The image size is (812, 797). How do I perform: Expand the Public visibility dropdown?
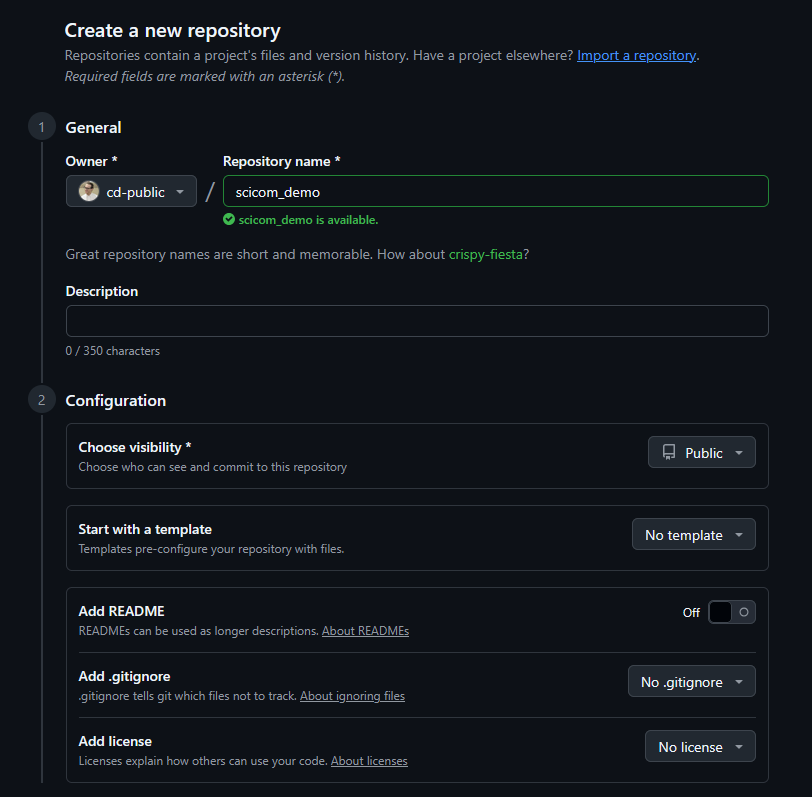[x=702, y=453]
